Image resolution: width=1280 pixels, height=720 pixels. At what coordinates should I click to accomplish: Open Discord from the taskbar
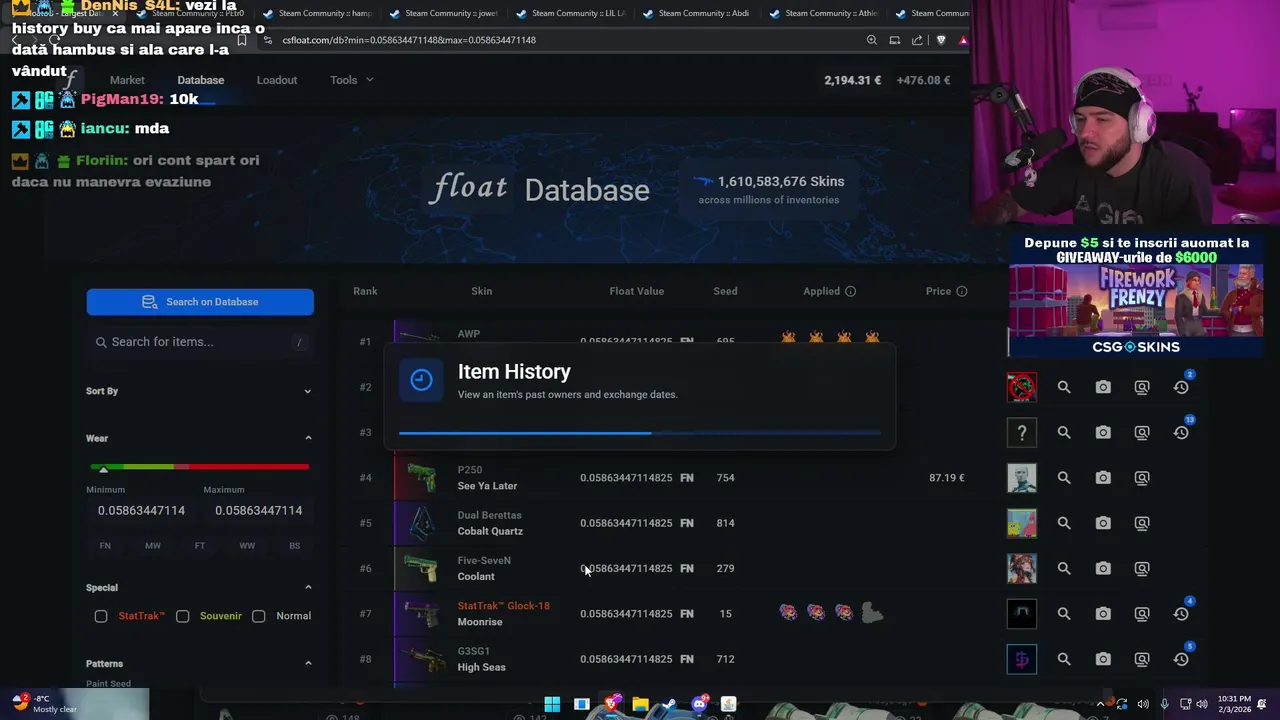[700, 704]
